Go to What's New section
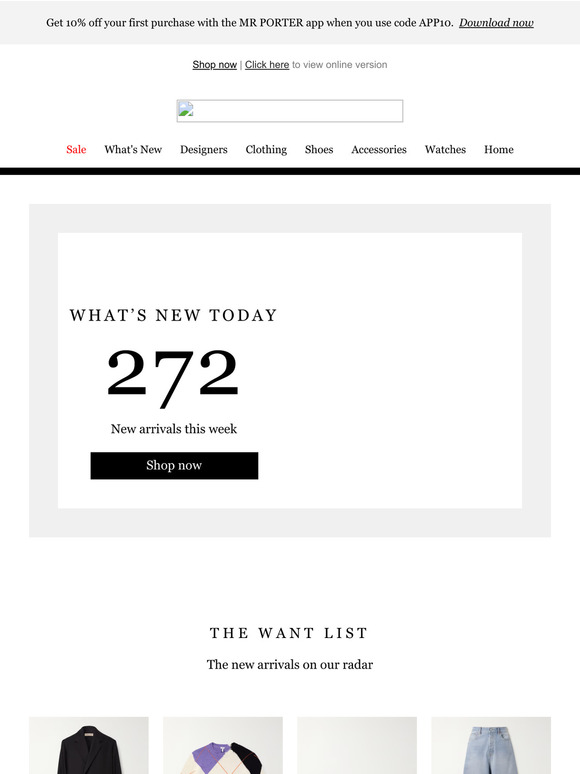580x774 pixels. pyautogui.click(x=133, y=150)
